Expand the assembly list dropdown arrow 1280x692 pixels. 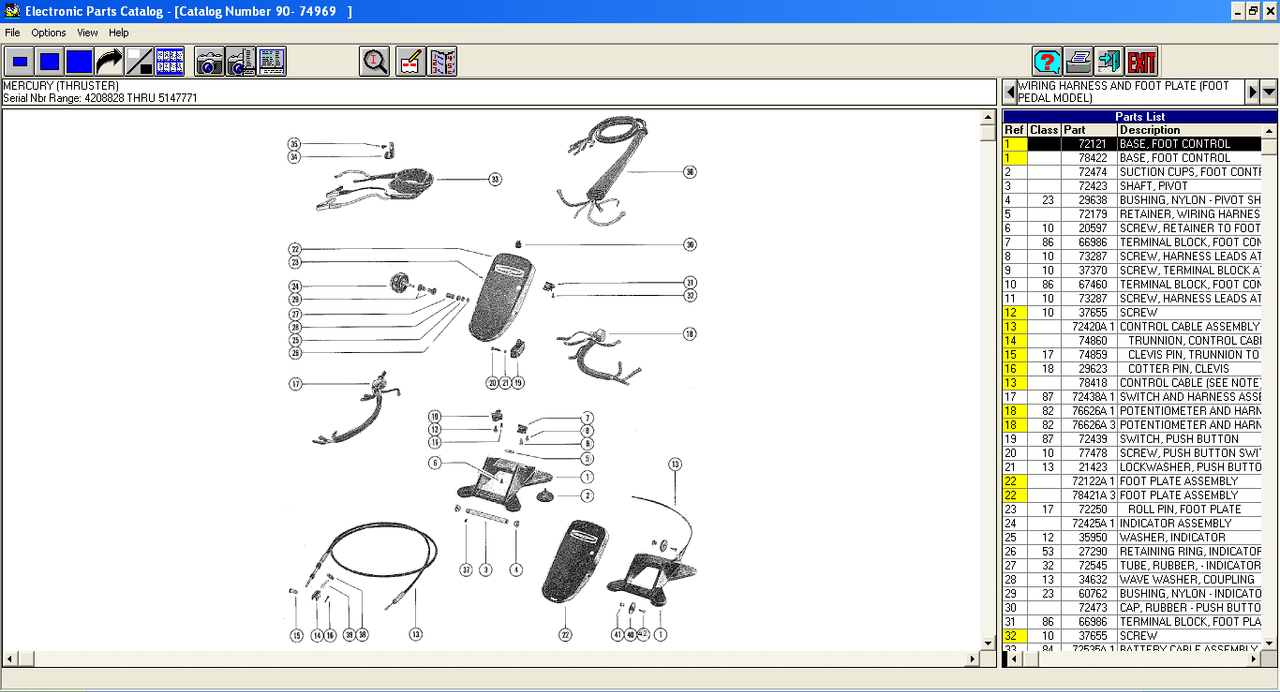coord(1269,92)
